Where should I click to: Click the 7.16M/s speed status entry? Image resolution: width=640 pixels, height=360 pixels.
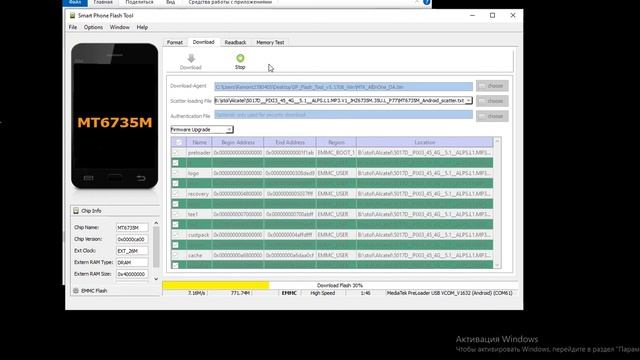(196, 293)
